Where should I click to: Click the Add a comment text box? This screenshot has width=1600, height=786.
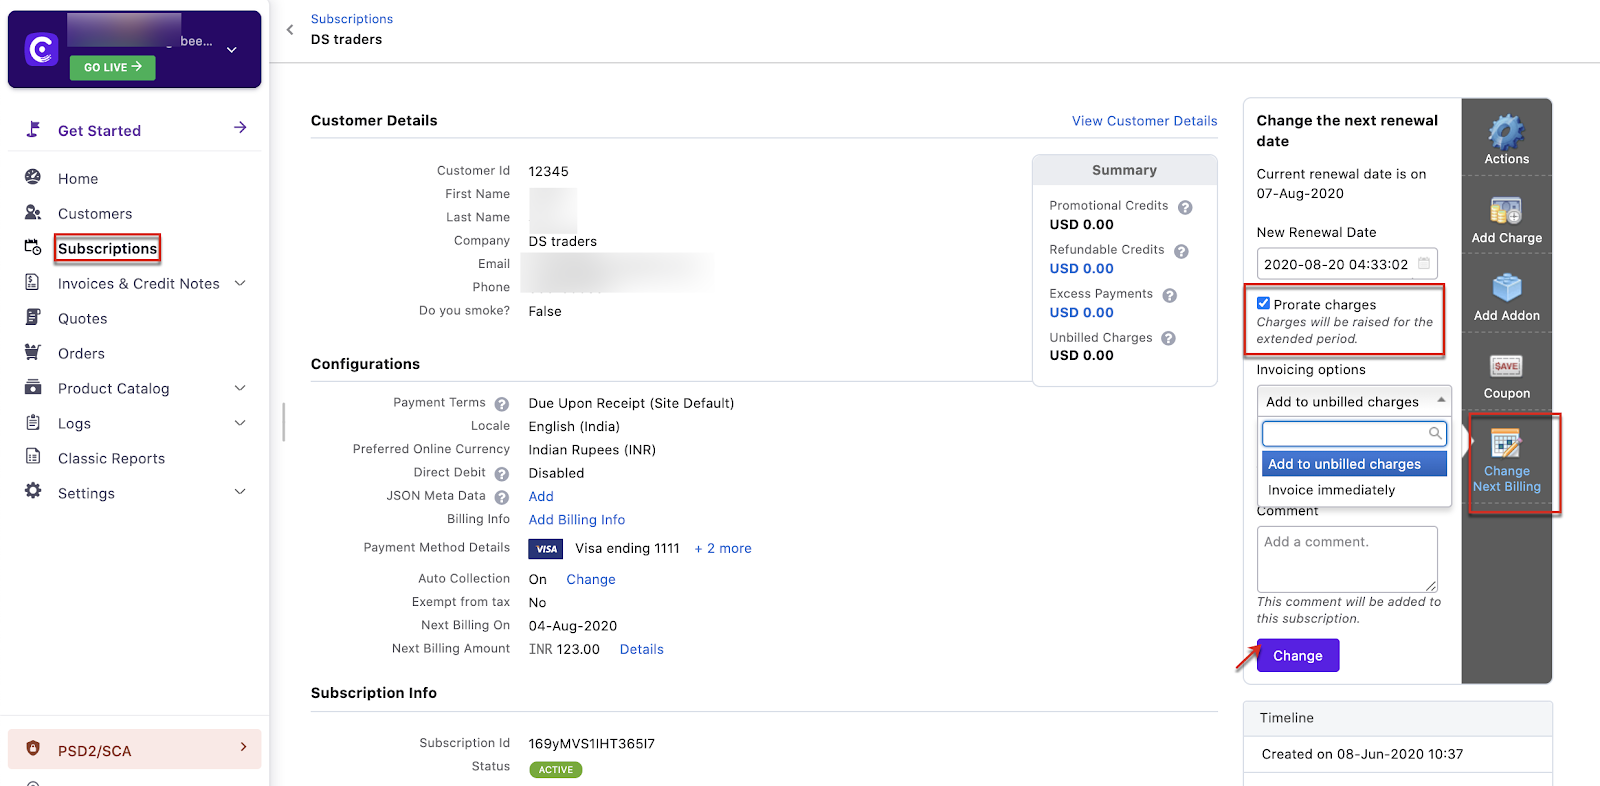1346,558
